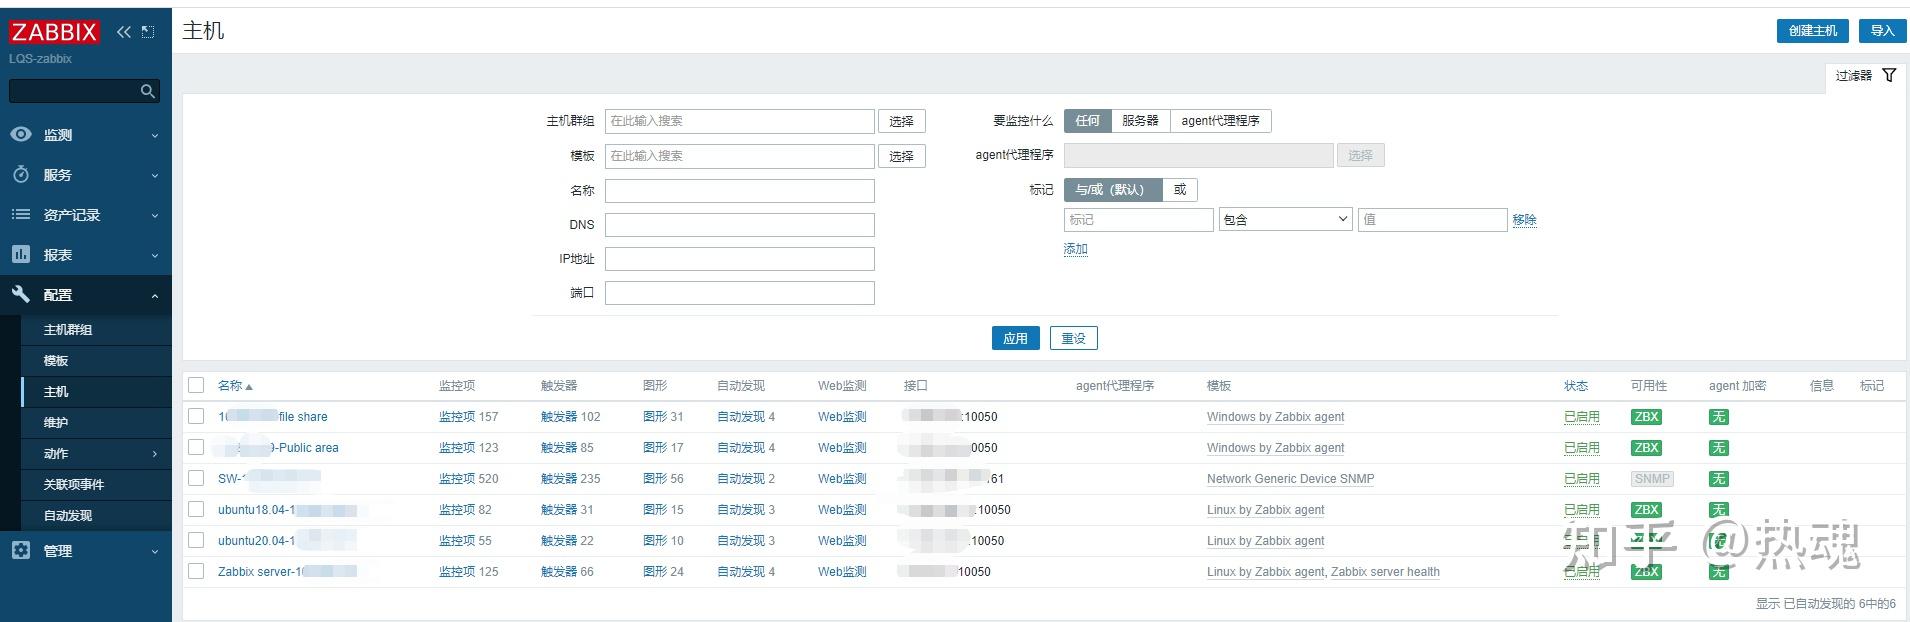Click 选择 next to 模板 field
Screen dimensions: 1910x622
click(x=901, y=156)
